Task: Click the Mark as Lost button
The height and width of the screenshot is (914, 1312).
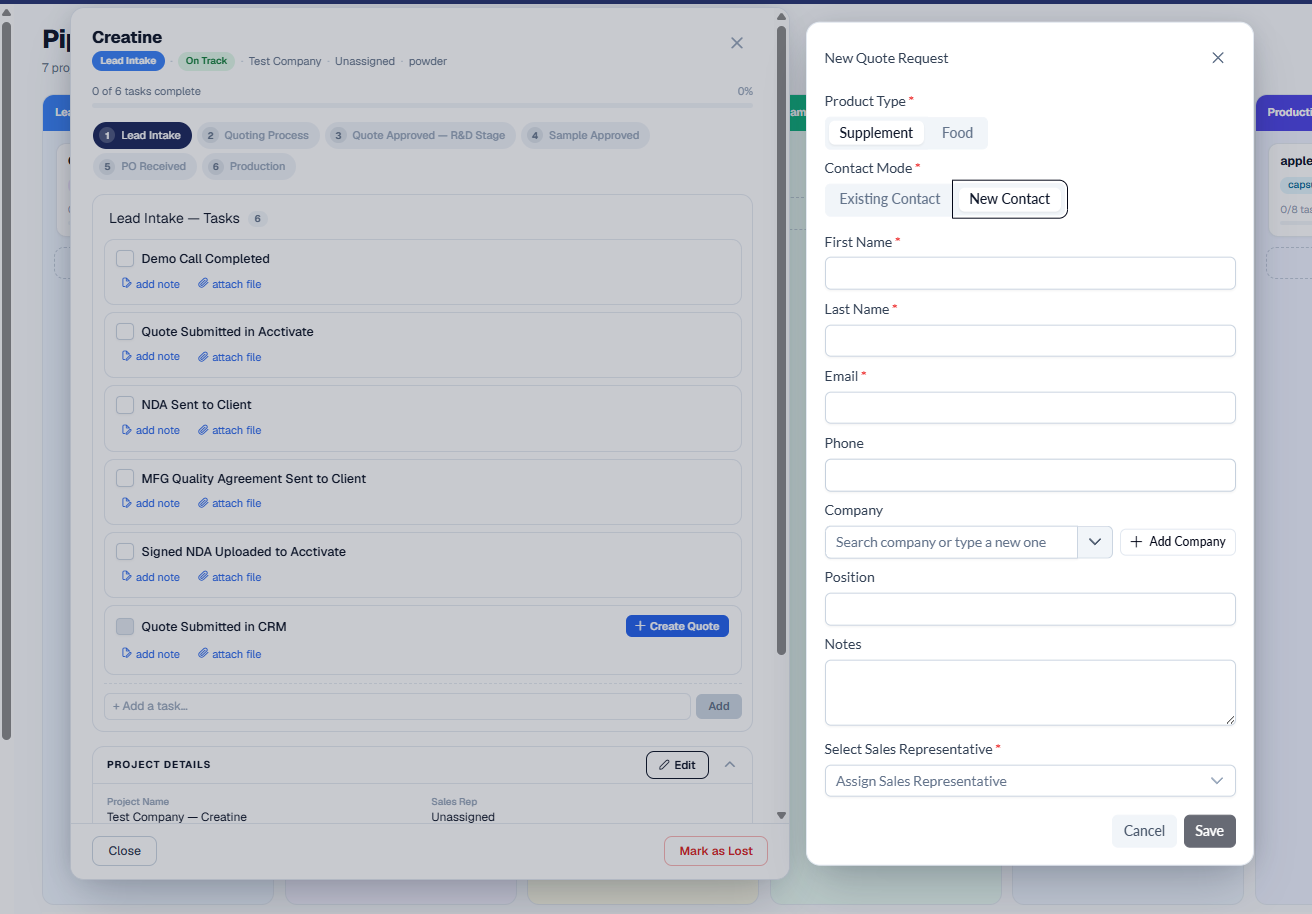Action: [x=716, y=851]
